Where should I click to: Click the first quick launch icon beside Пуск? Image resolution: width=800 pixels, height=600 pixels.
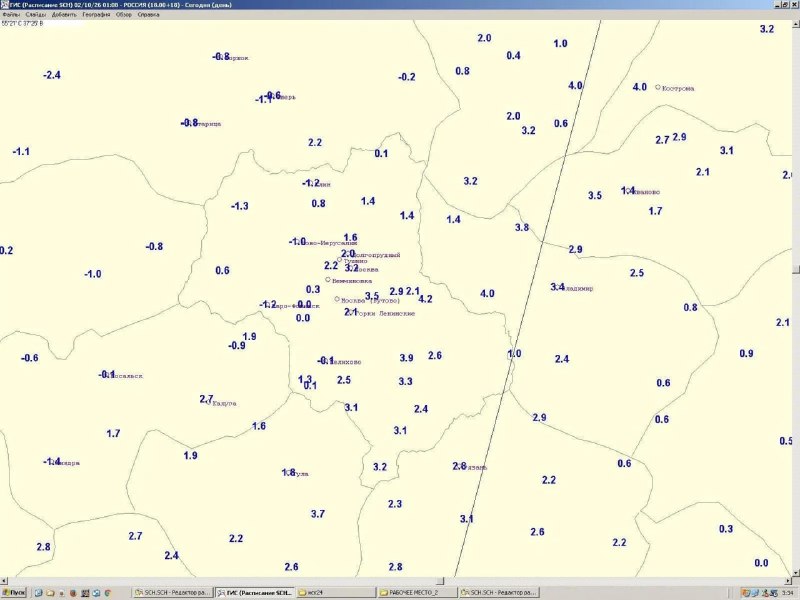tap(38, 593)
